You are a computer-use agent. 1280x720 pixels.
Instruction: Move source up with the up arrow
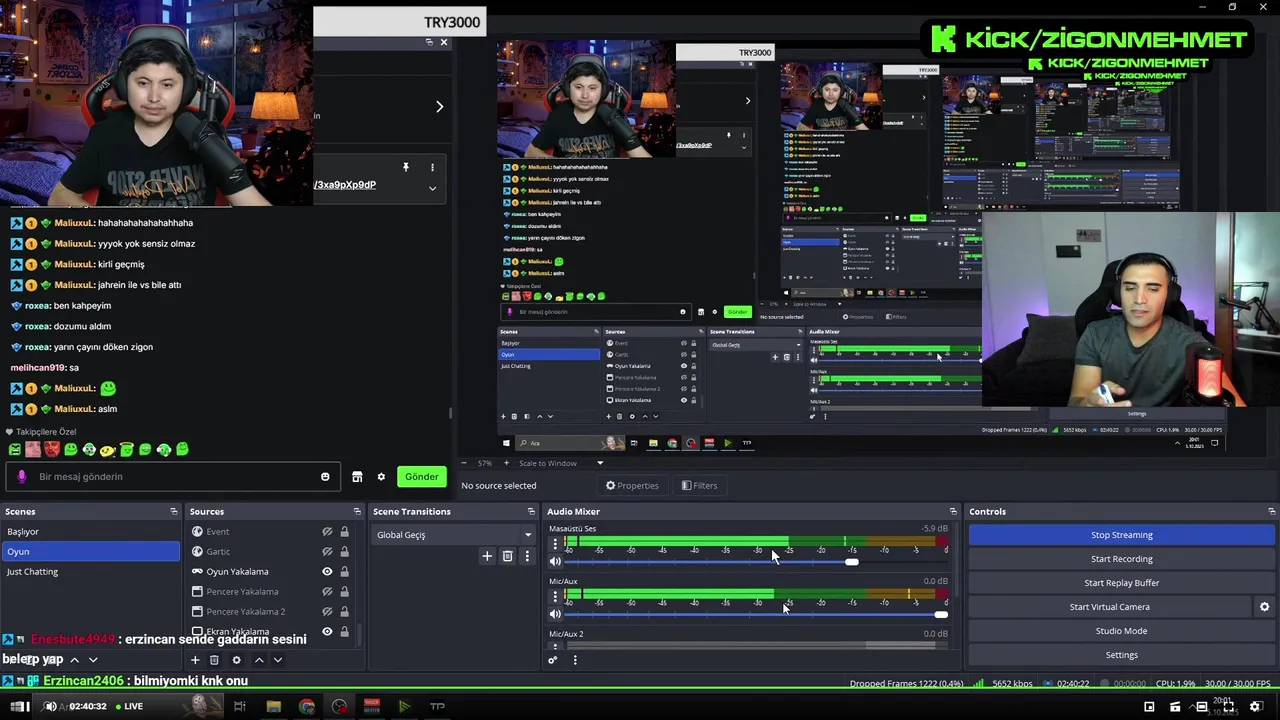(x=259, y=660)
